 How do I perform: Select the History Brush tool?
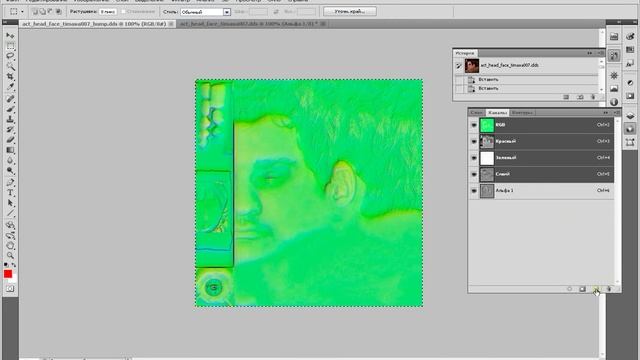[10, 129]
